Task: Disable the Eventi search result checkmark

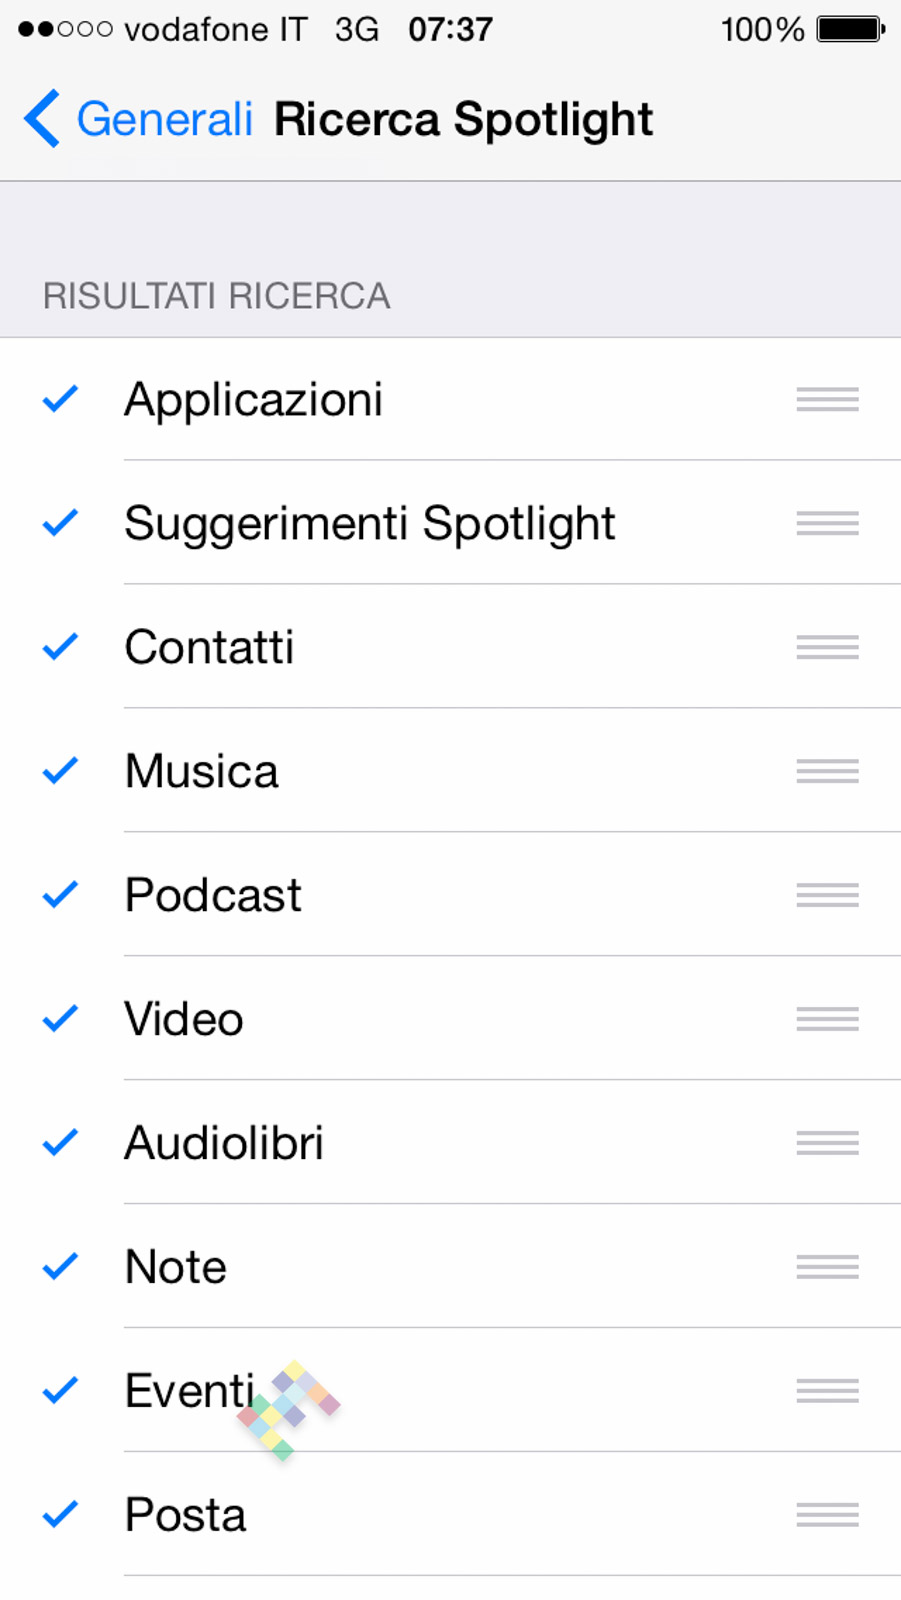Action: click(x=60, y=1391)
